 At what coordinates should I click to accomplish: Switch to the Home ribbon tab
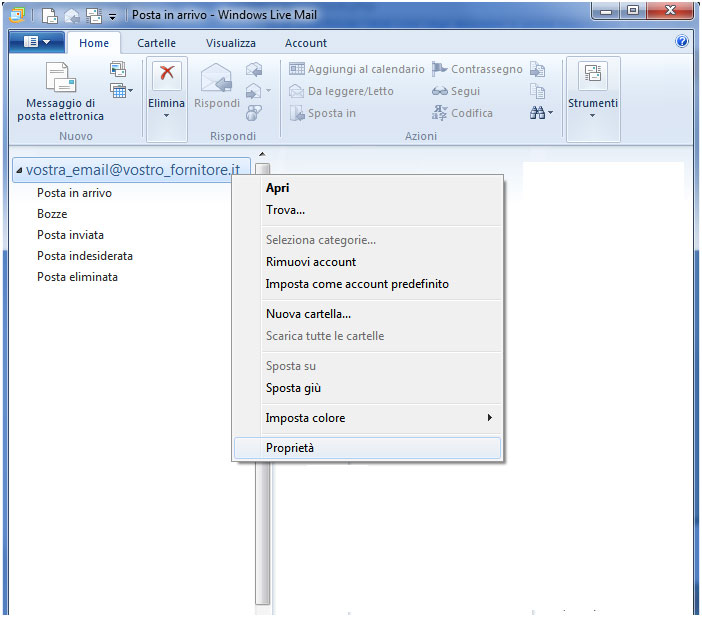(x=94, y=43)
